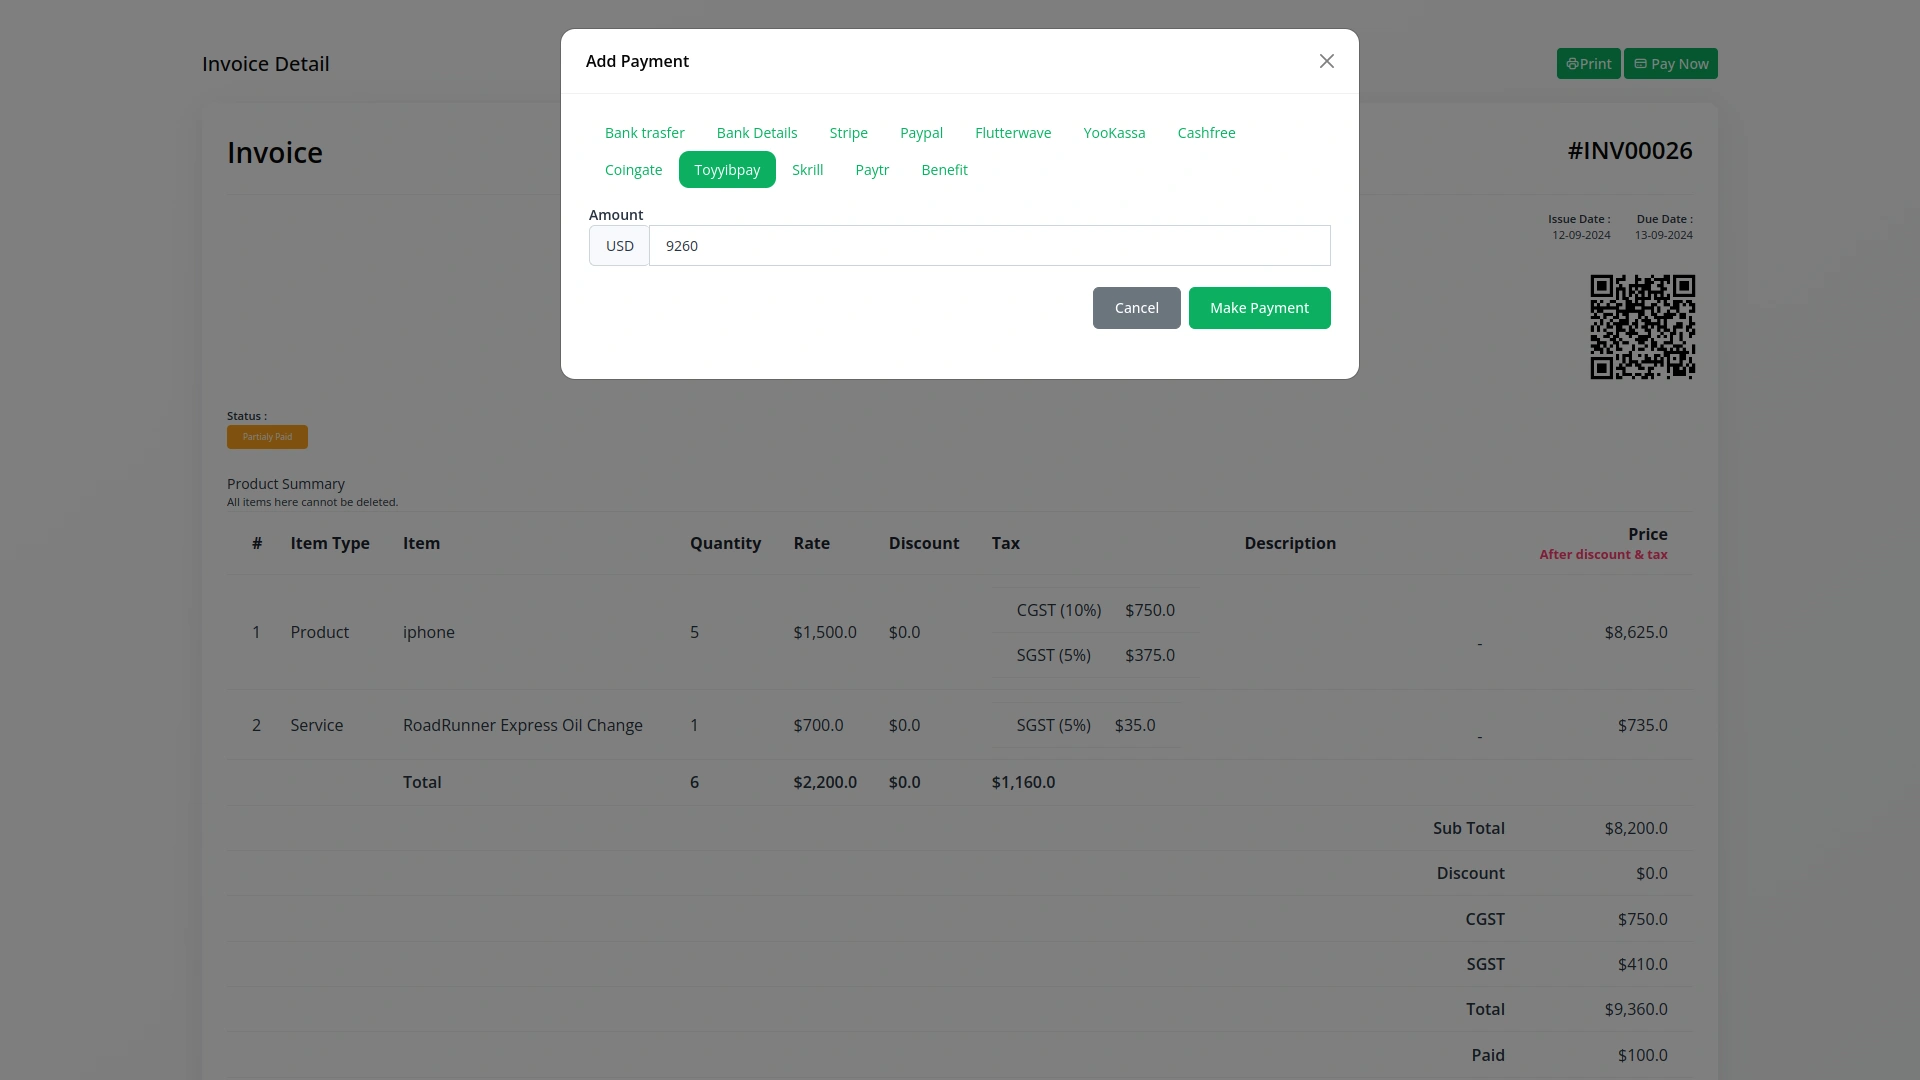Close the Add Payment dialog
Viewport: 1920px width, 1080px height.
1326,61
